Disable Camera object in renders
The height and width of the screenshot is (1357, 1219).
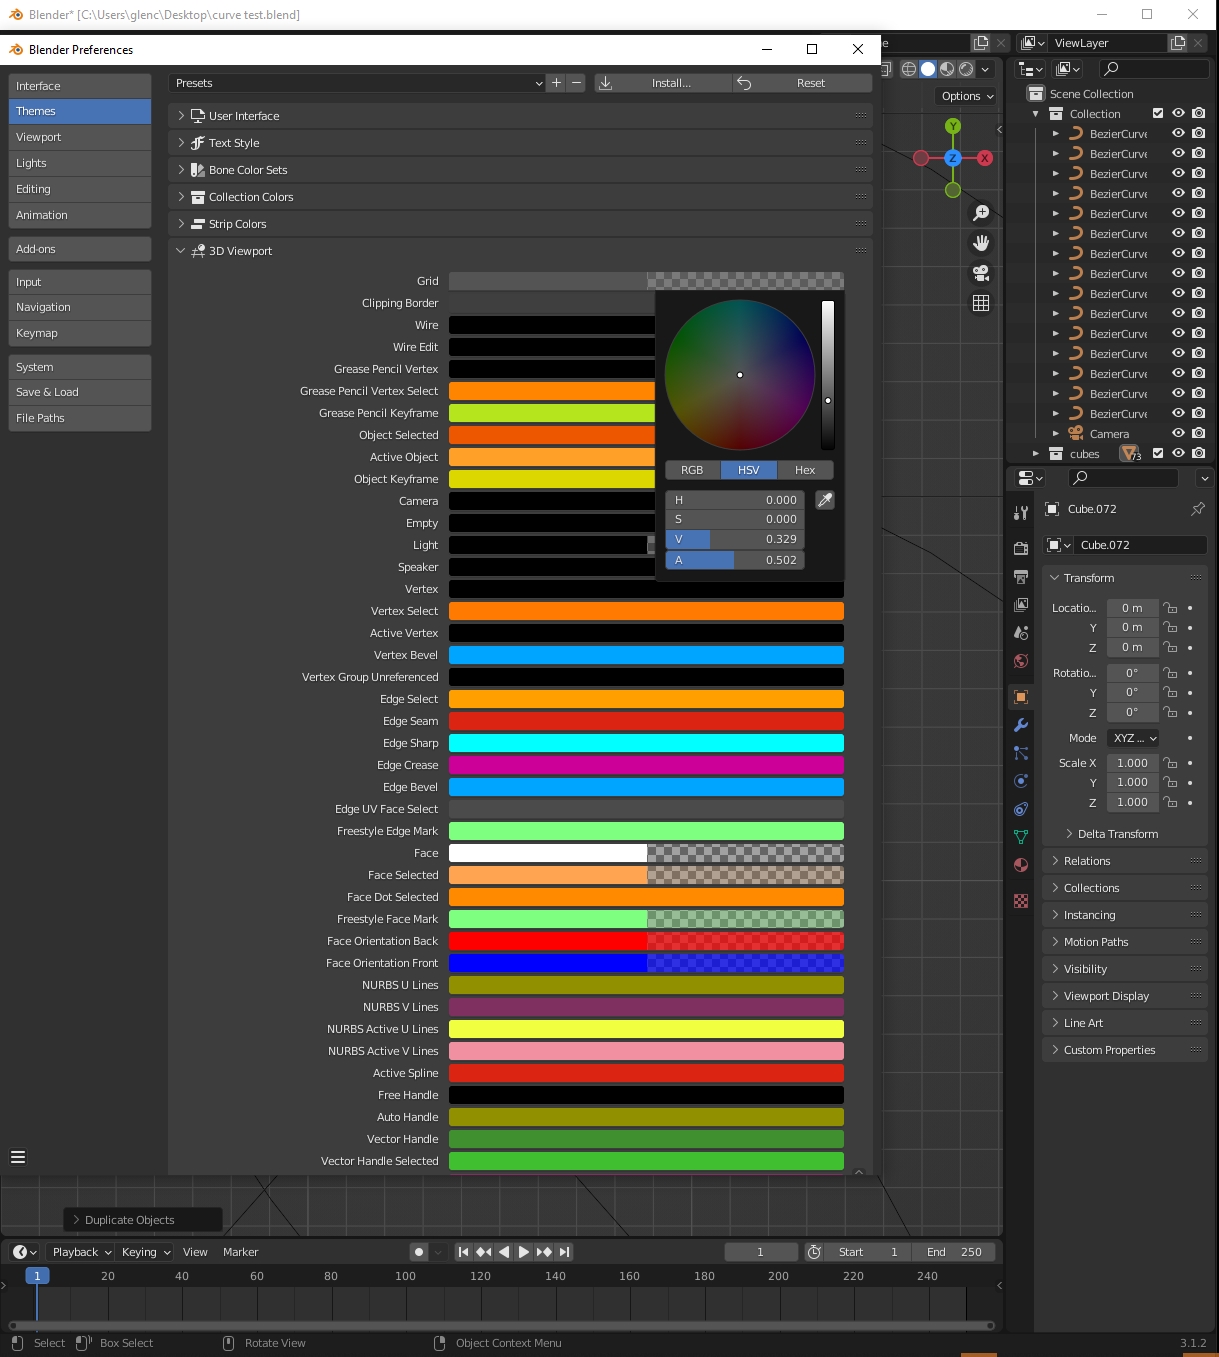pos(1199,434)
